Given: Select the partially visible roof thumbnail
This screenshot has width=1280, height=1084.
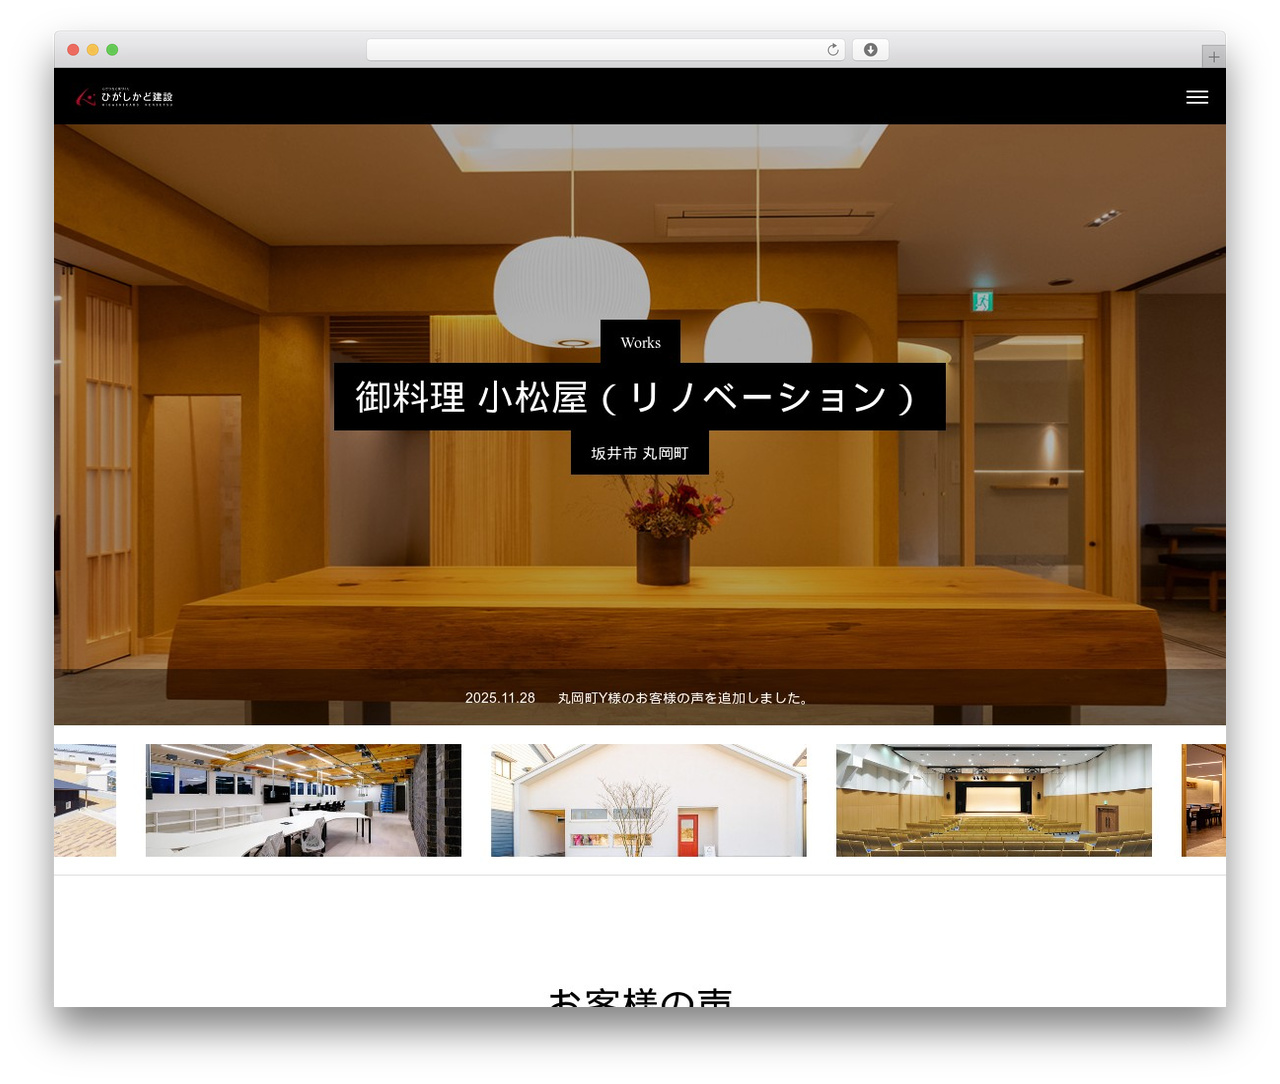Looking at the screenshot, I should (x=85, y=800).
